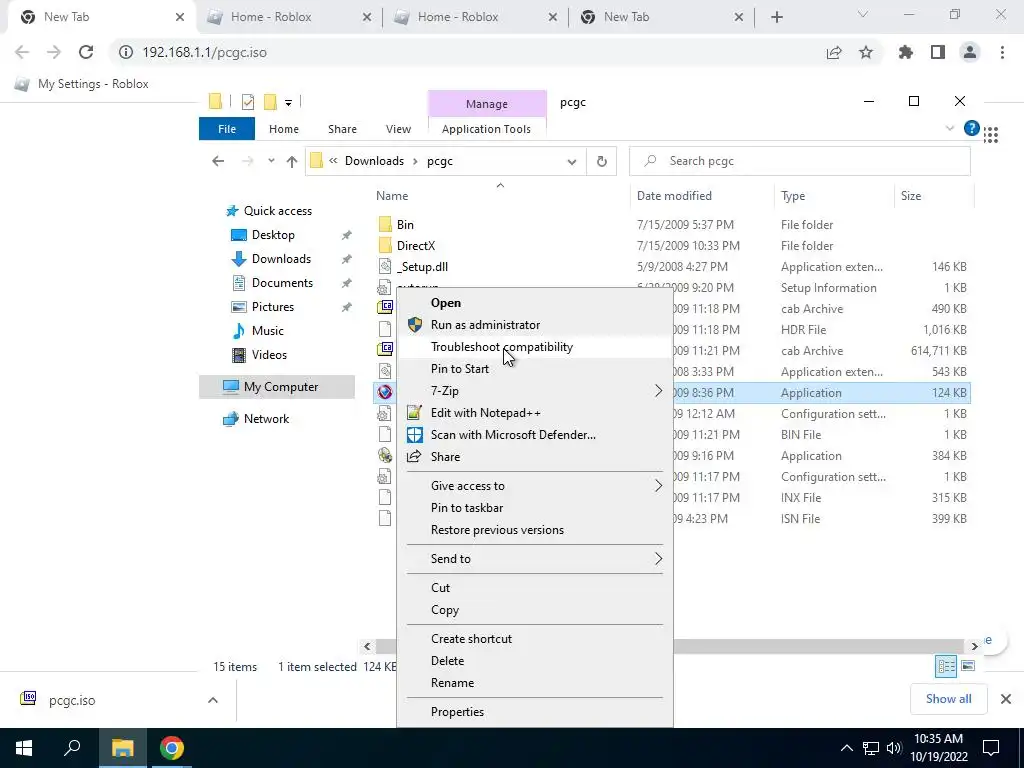Screen dimensions: 1024x768
Task: Show hidden system tray icons
Action: coord(846,748)
